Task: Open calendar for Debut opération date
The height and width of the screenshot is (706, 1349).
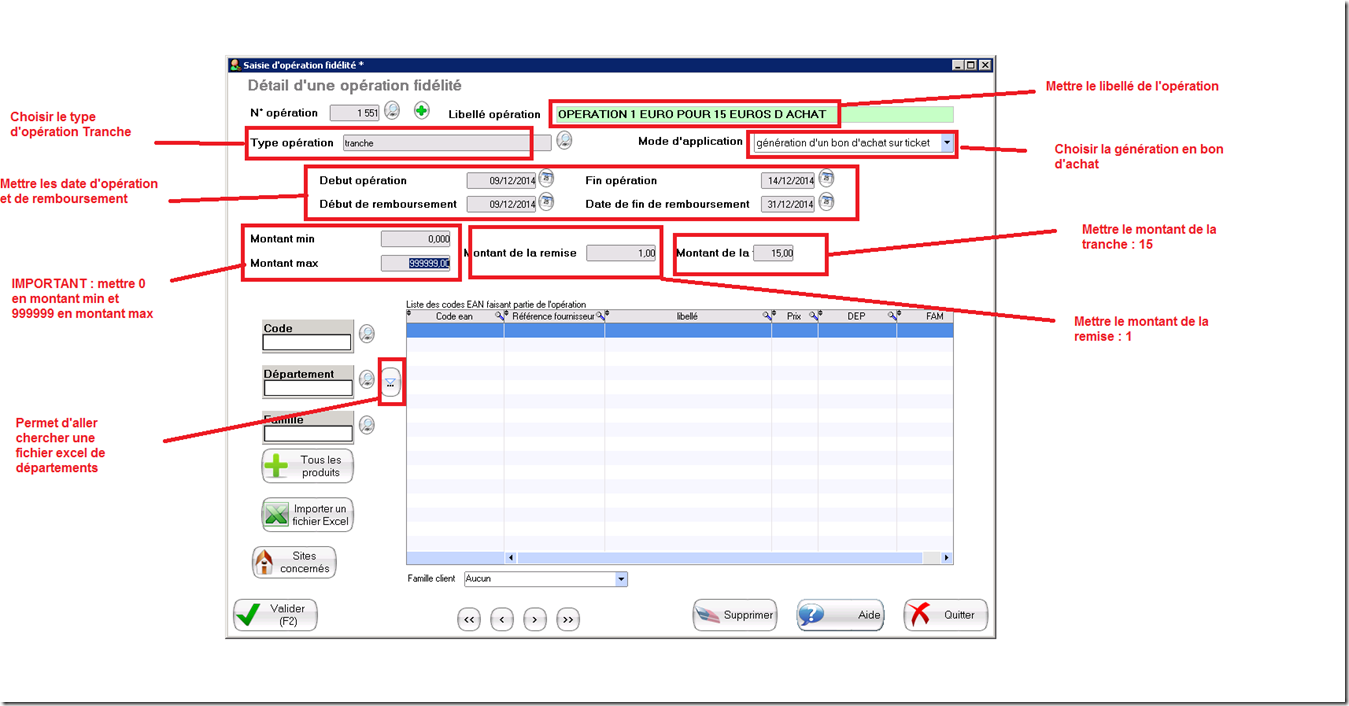Action: (546, 179)
